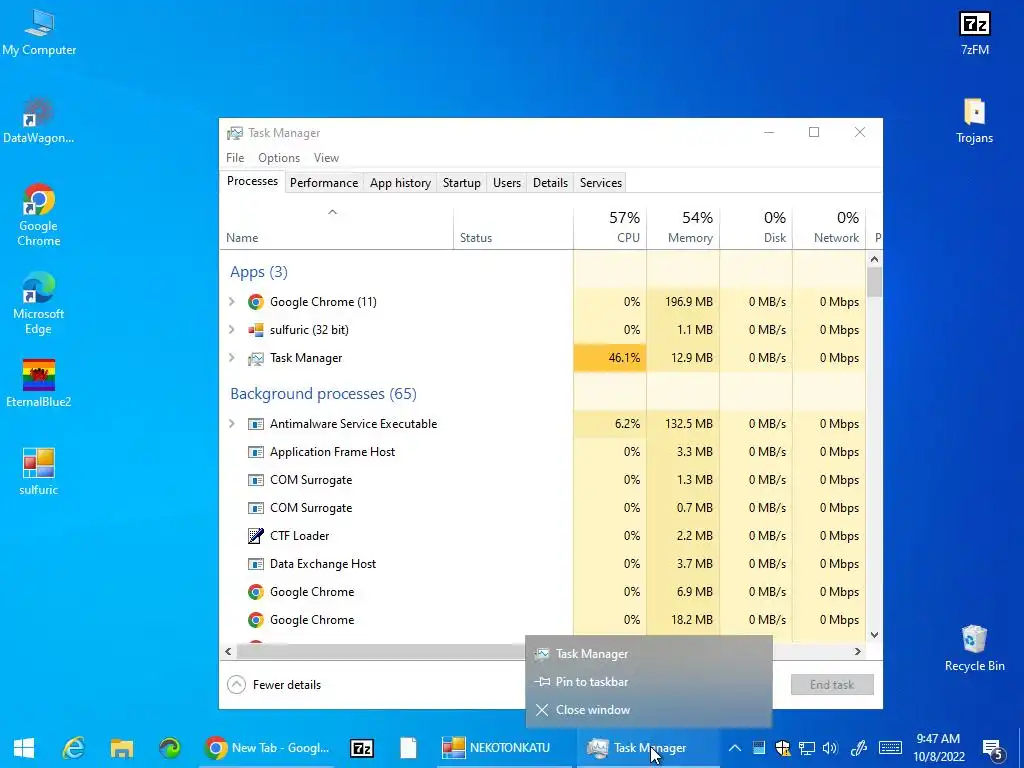Open File Explorer from taskbar

pyautogui.click(x=121, y=748)
